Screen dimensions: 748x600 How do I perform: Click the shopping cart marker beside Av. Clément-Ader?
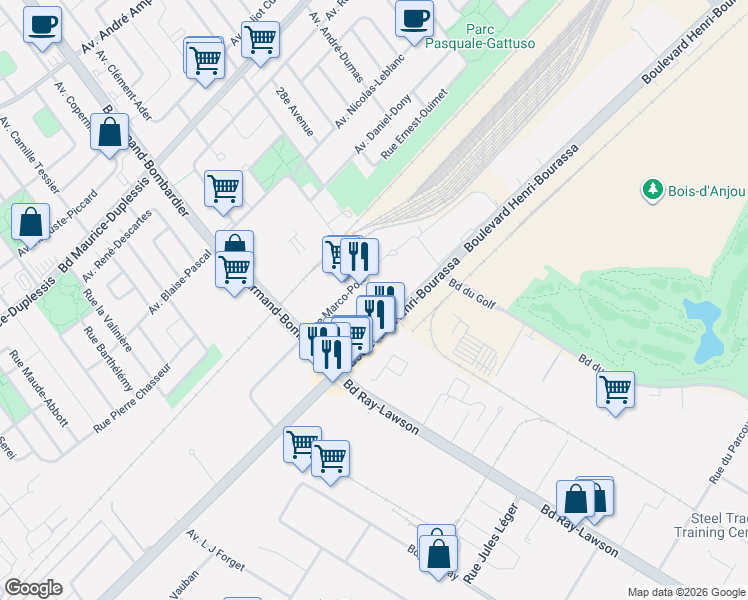206,62
